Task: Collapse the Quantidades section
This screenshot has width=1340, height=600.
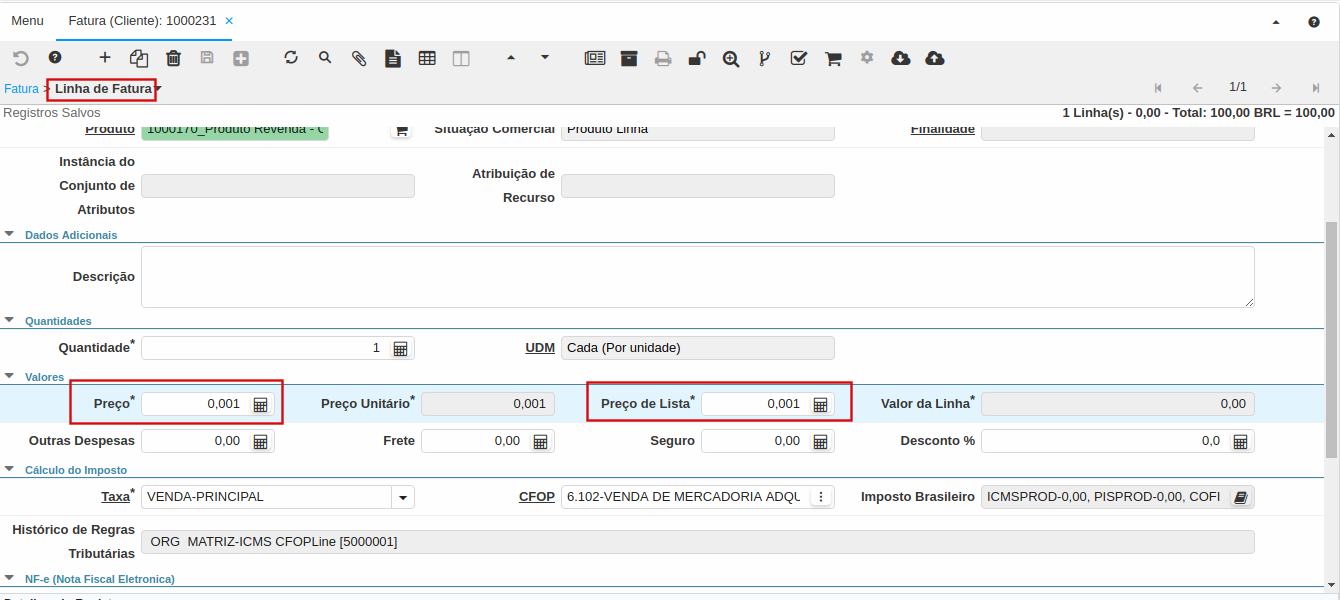Action: [10, 321]
